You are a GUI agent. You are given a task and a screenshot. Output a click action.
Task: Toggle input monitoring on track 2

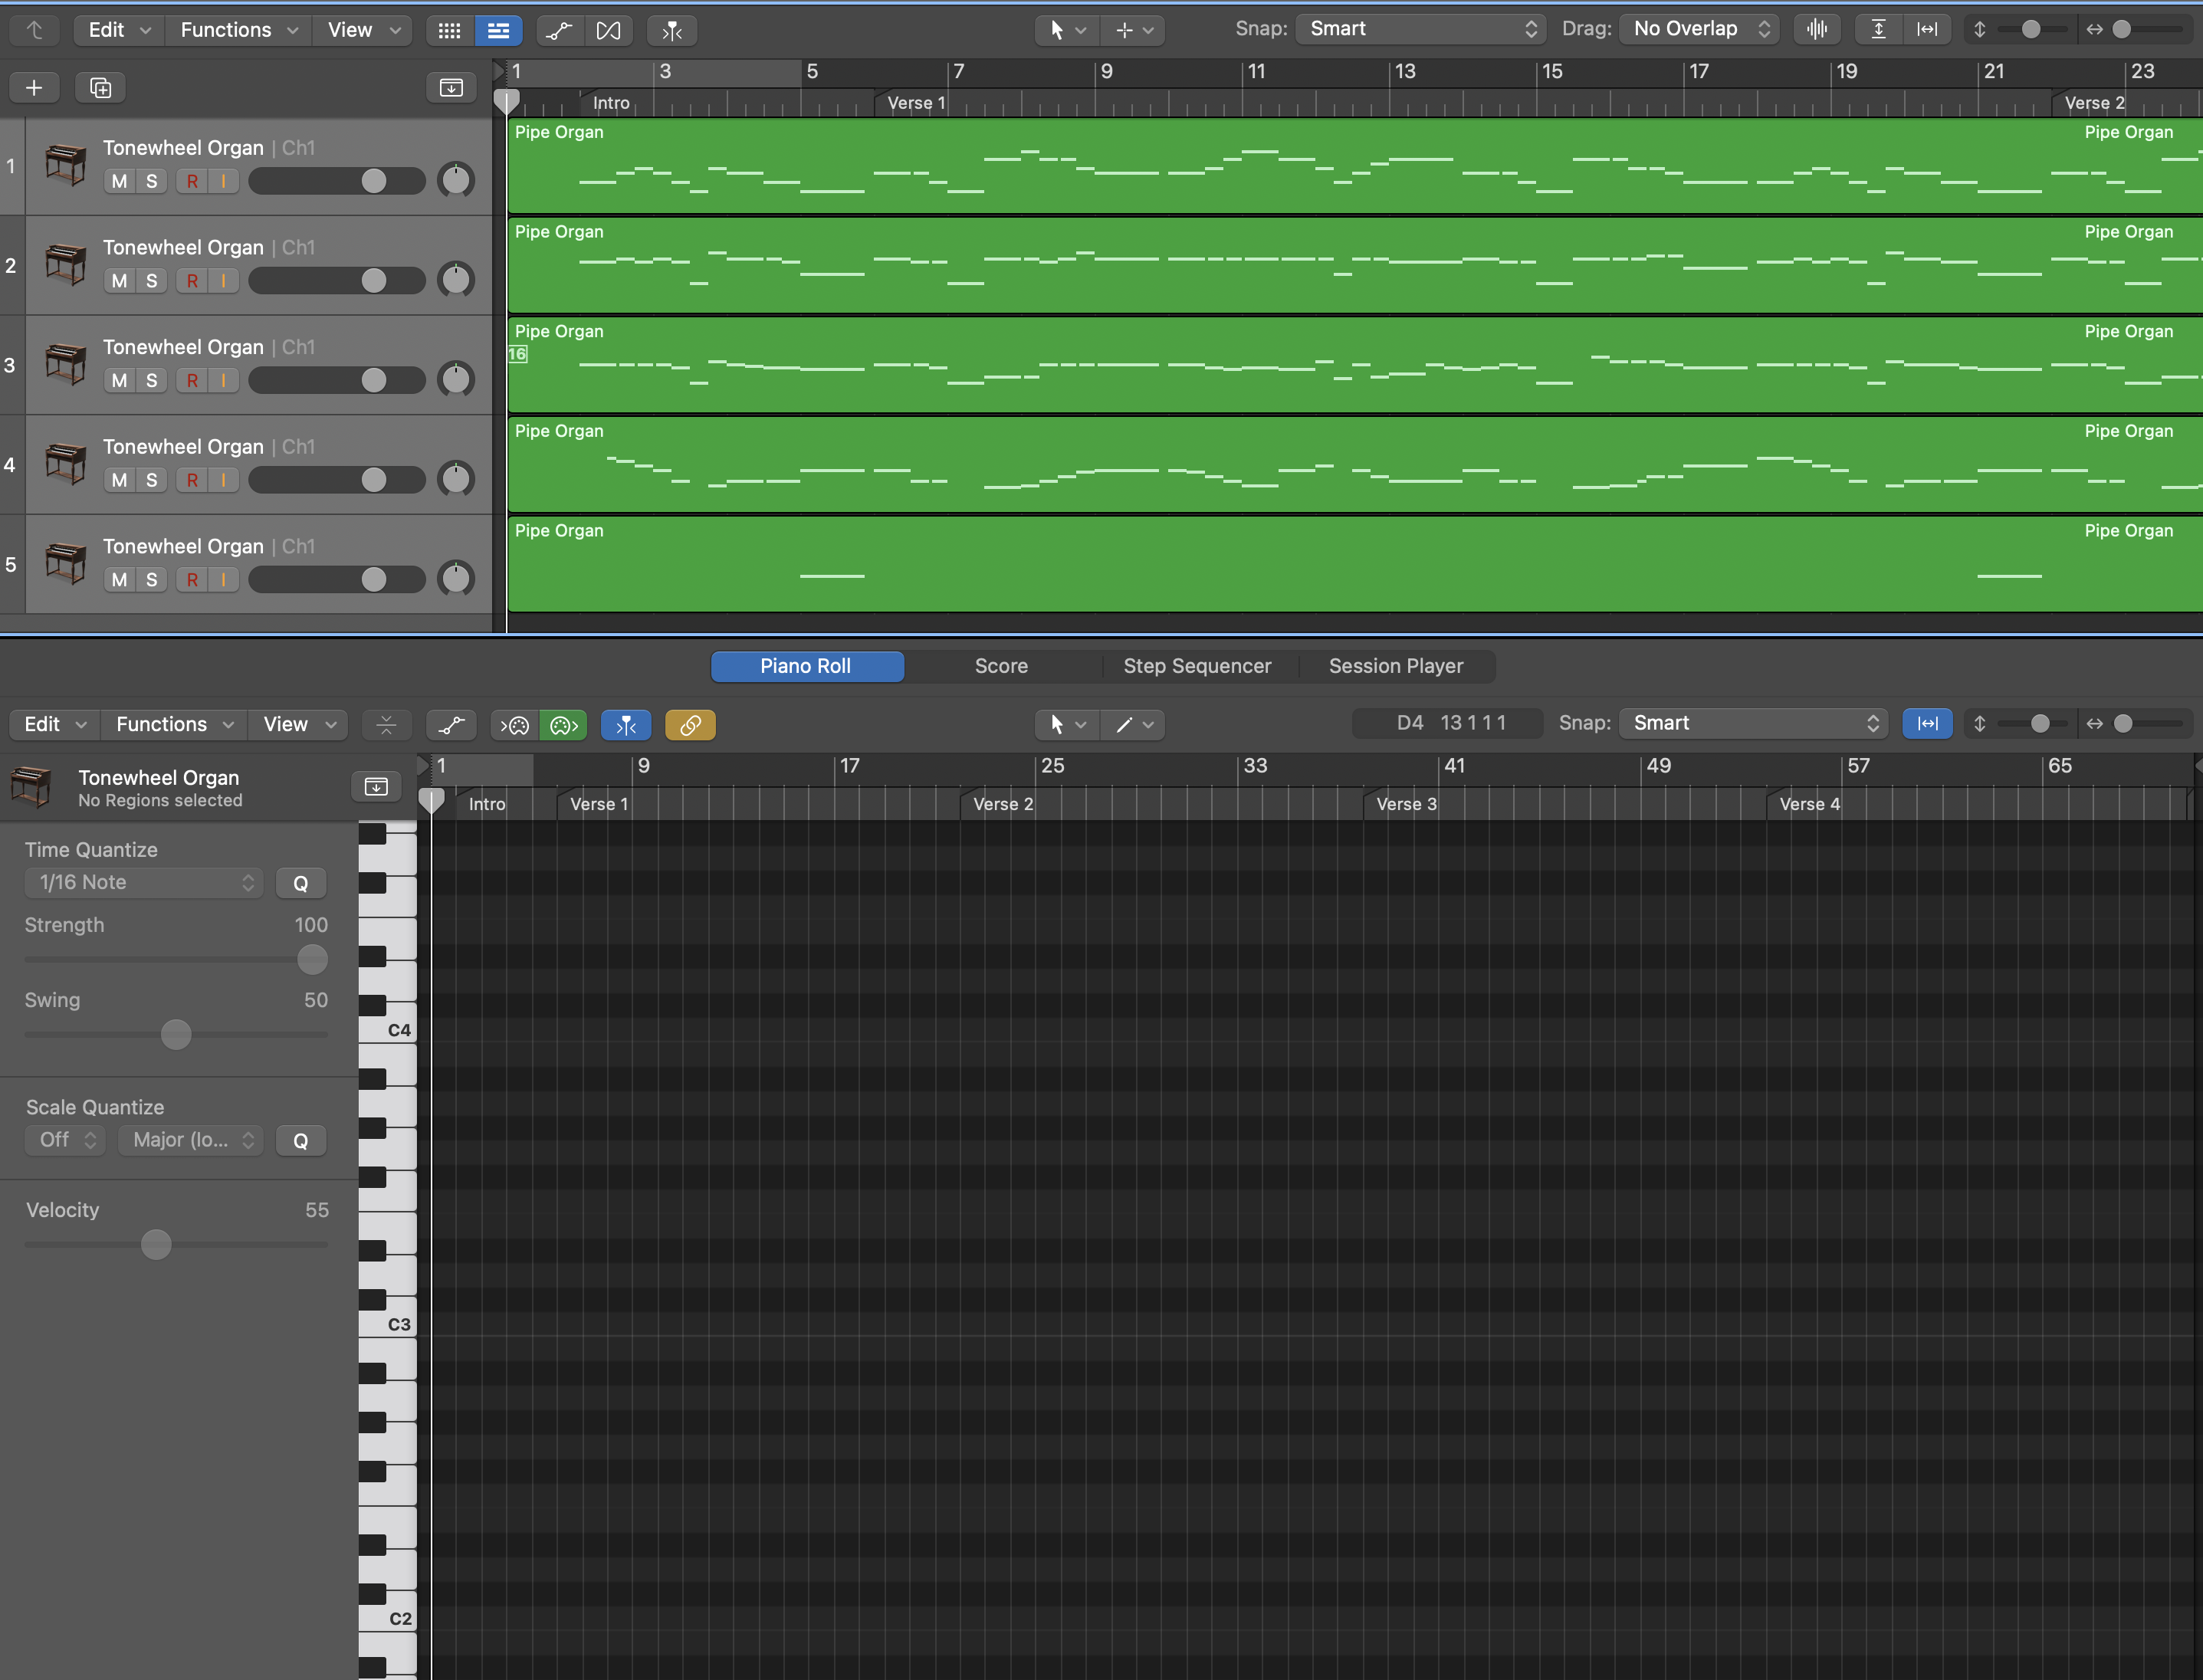[x=223, y=281]
